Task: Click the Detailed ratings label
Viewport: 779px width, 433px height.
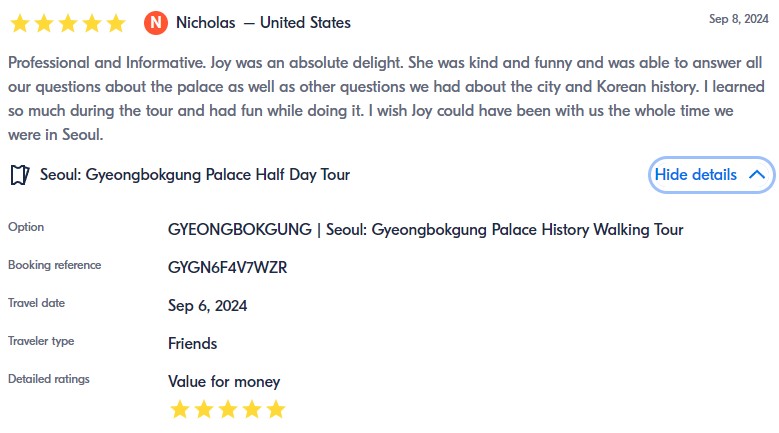Action: 48,379
